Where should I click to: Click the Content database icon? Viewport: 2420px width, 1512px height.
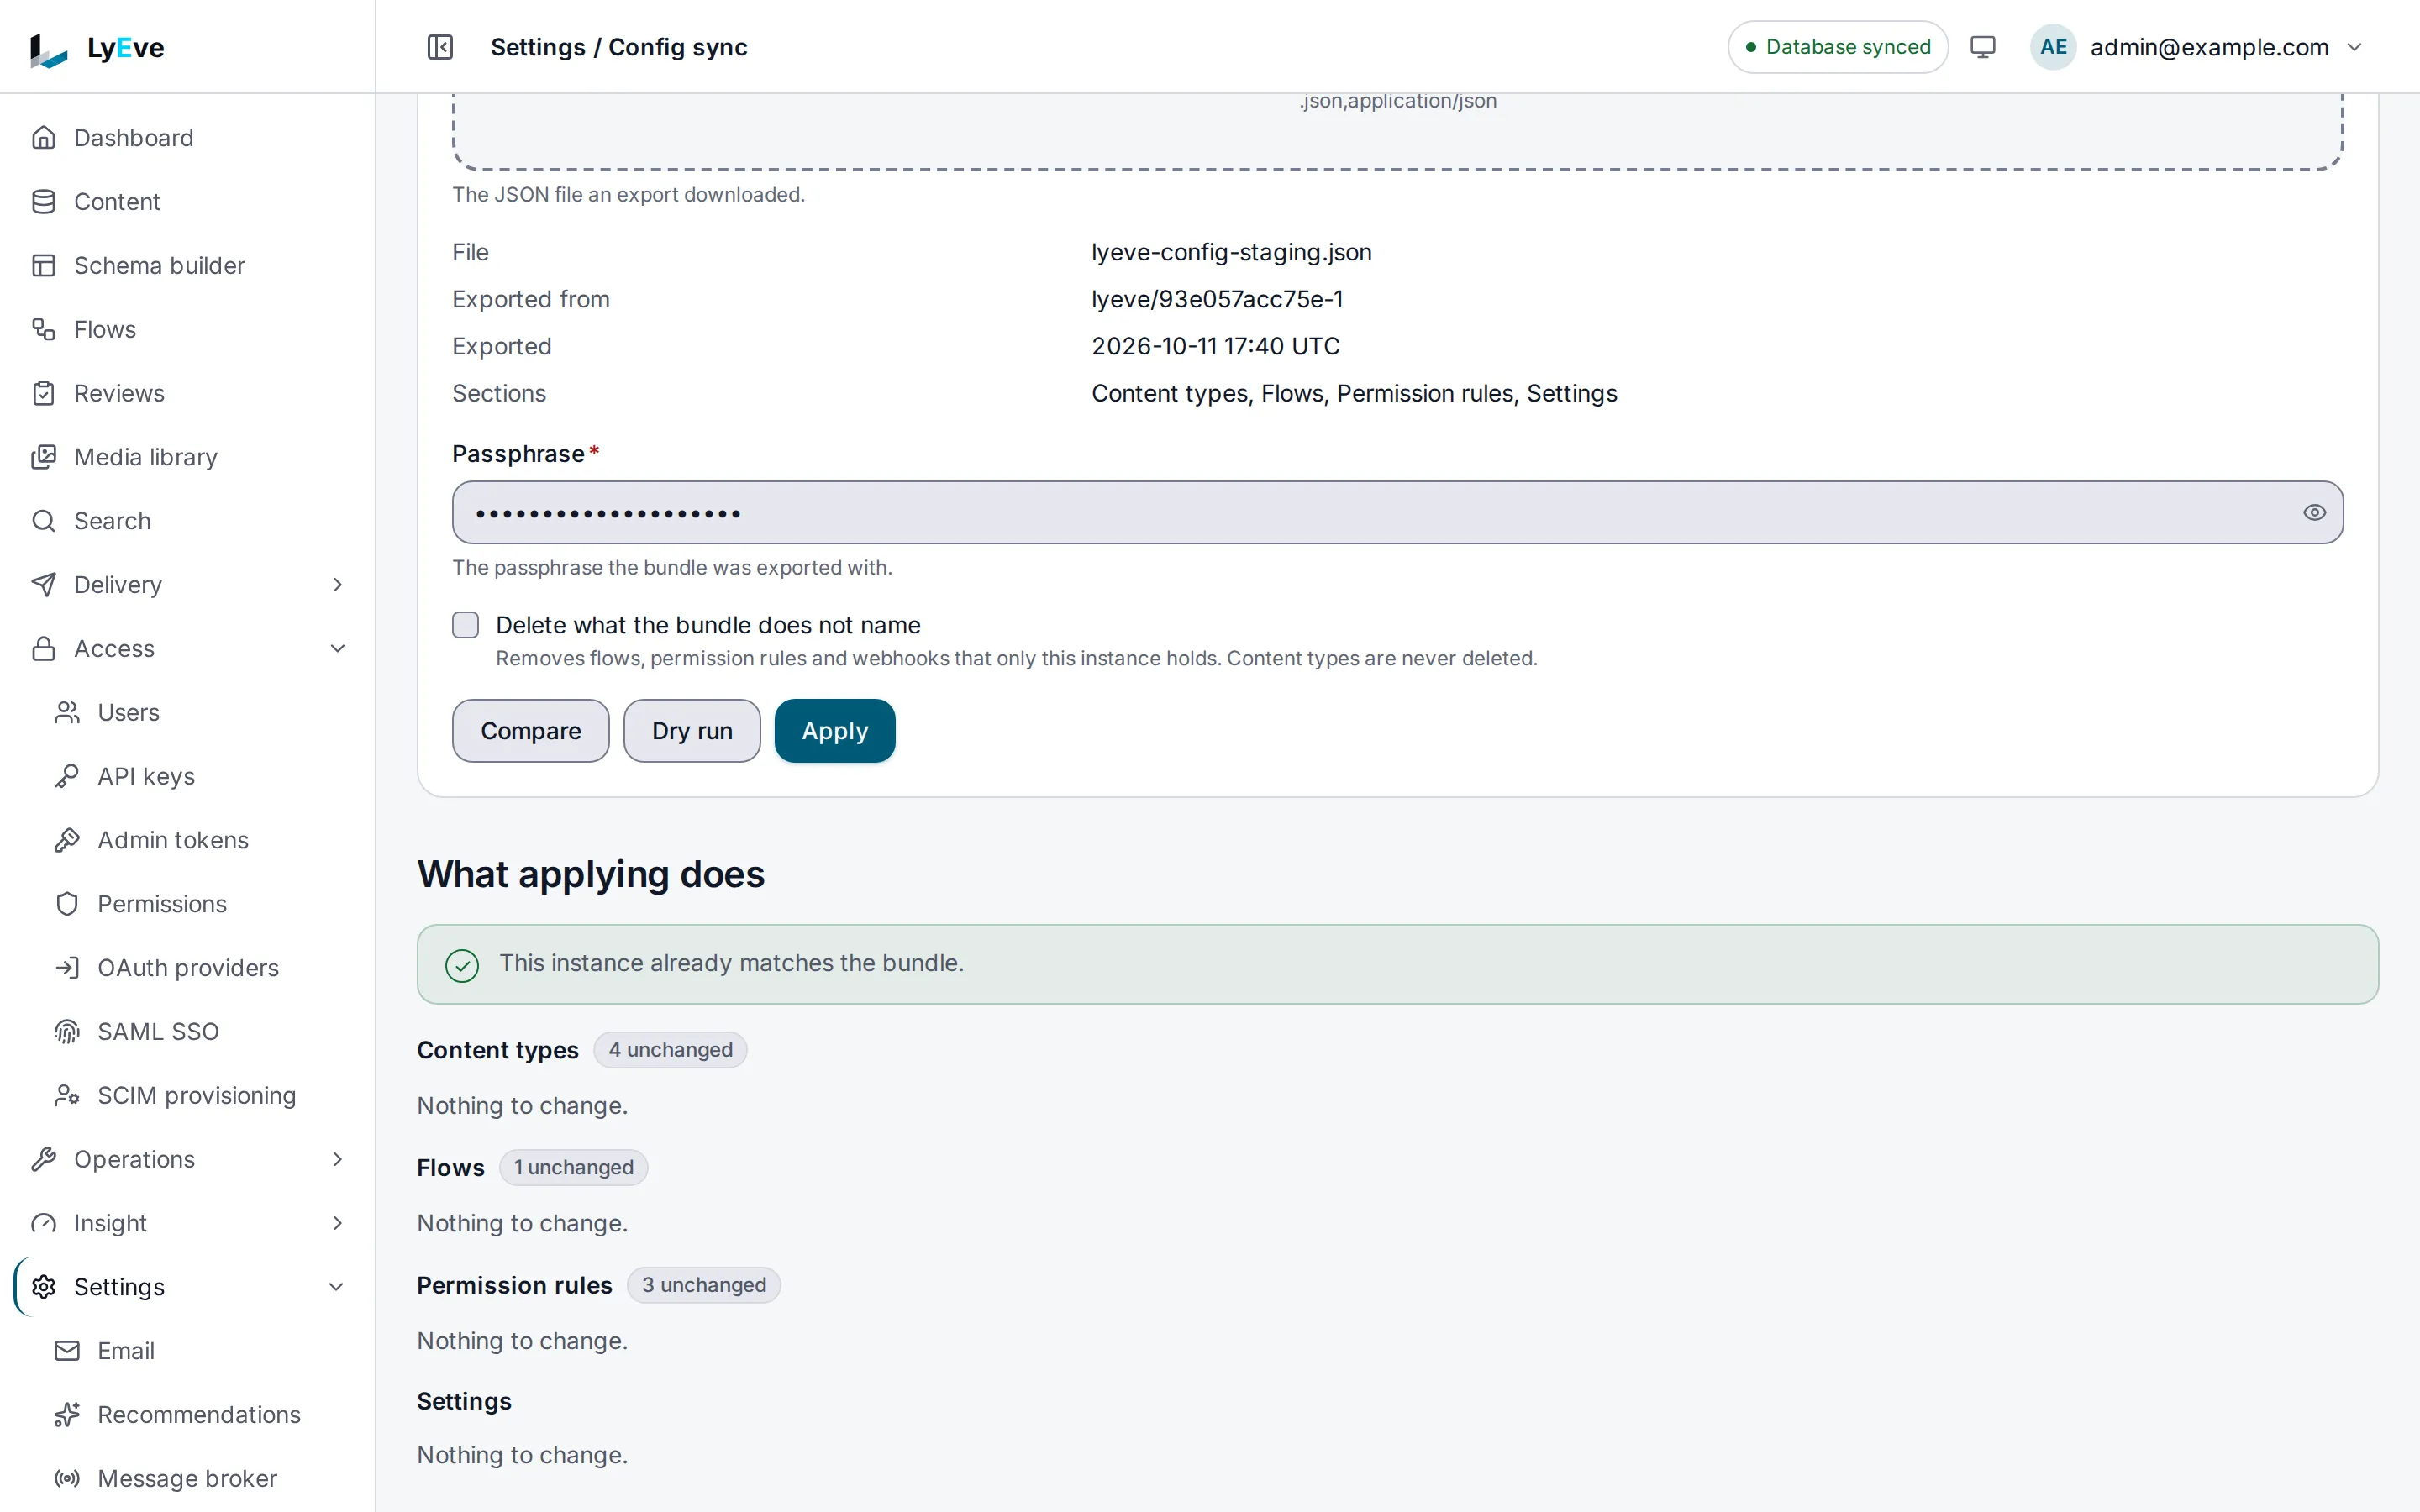click(44, 202)
